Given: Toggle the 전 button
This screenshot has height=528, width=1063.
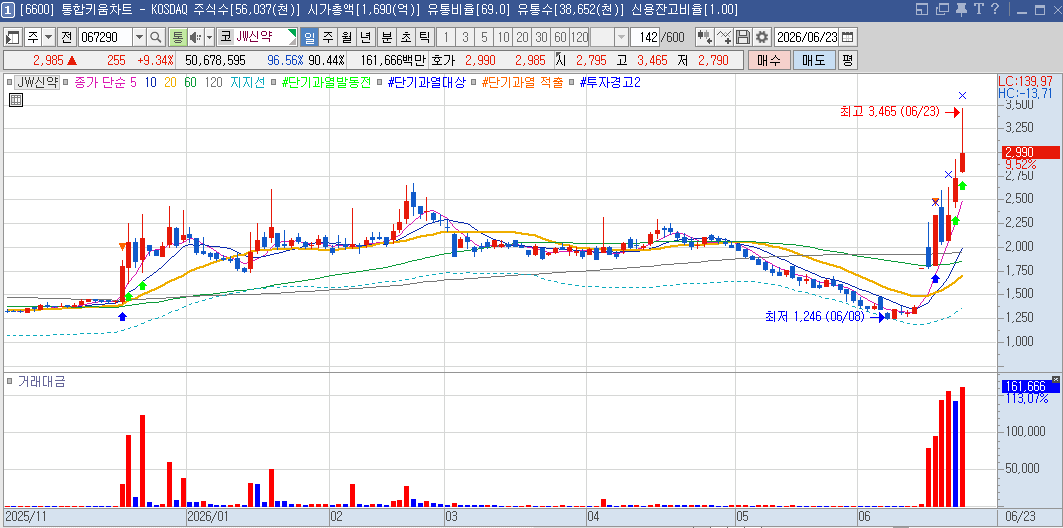Looking at the screenshot, I should click(x=66, y=37).
